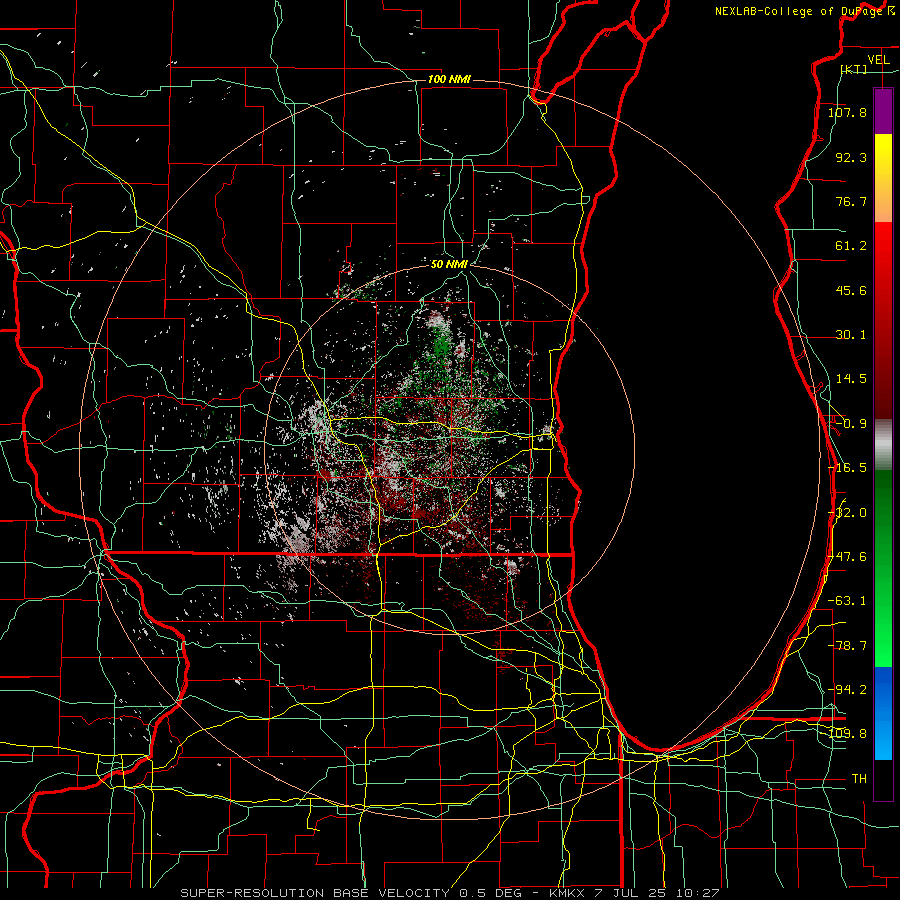900x900 pixels.
Task: Select the -16.5 legend value
Action: 848,468
